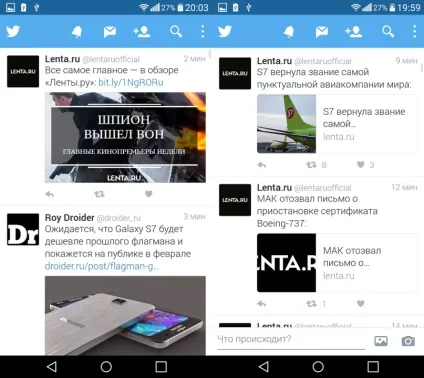Screen dimensions: 424x378
Task: Tap the Что происходит? compose field
Action: (x=291, y=340)
